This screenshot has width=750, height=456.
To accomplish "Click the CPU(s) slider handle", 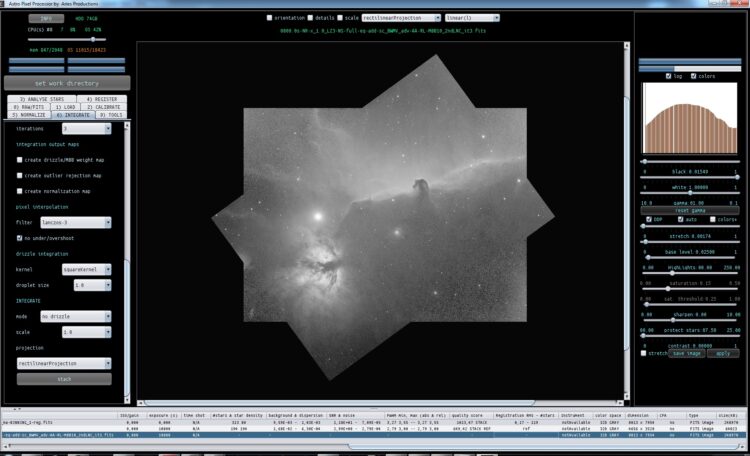I will [93, 39].
